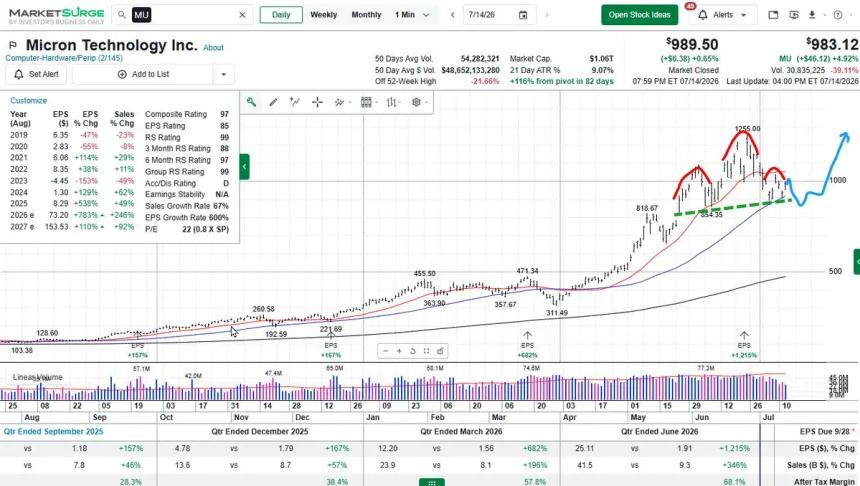860x486 pixels.
Task: Click the EPS +682% chart marker
Action: tap(527, 346)
